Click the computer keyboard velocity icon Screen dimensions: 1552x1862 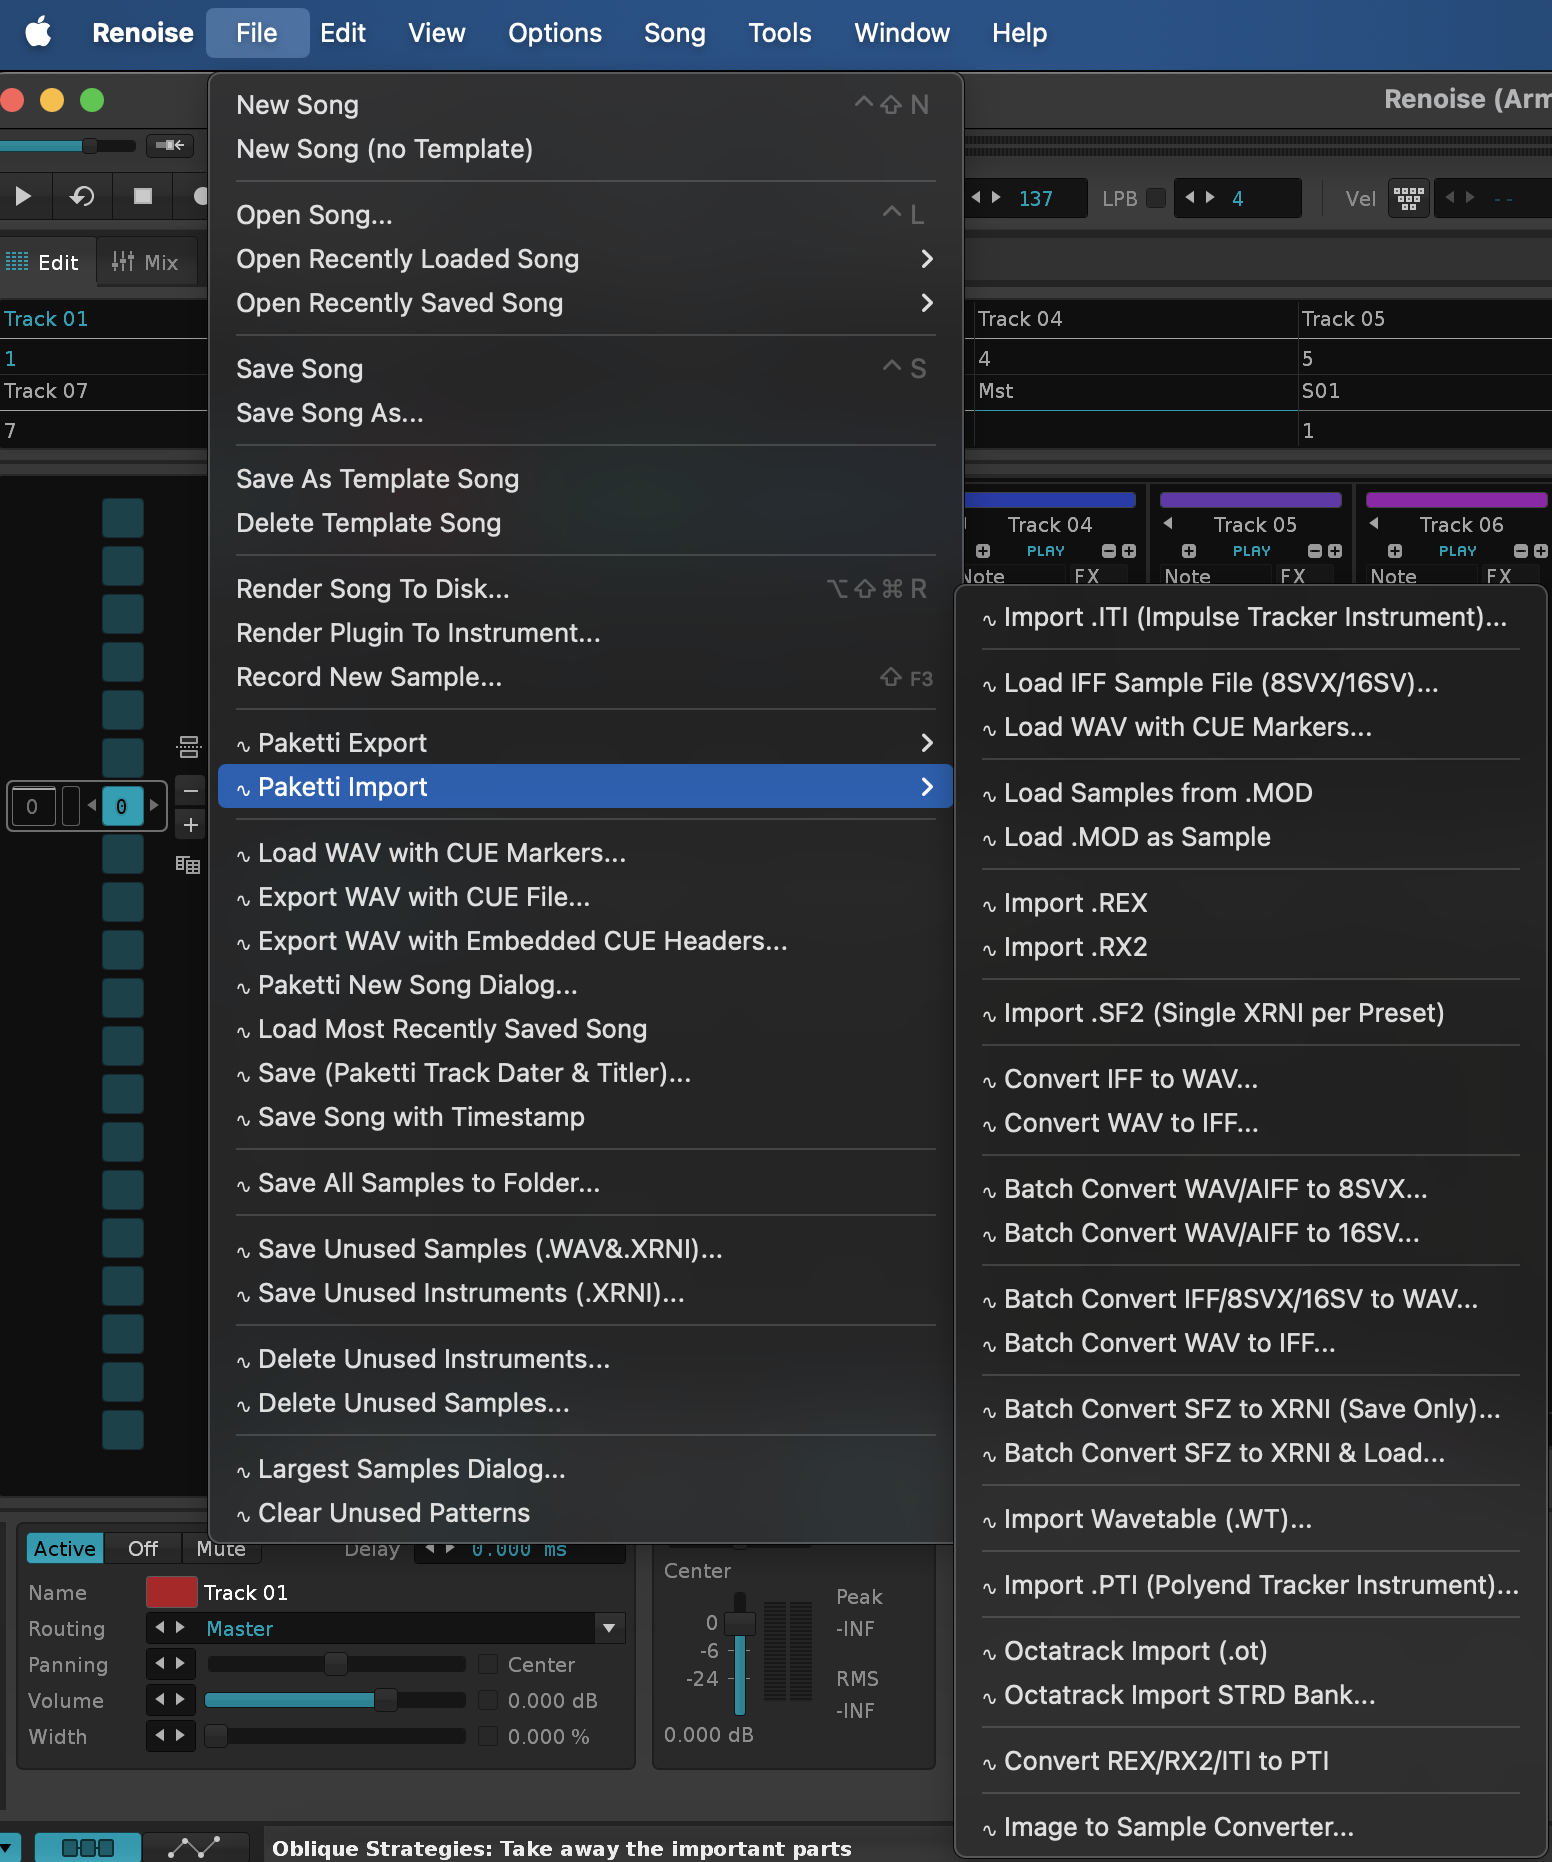coord(1408,198)
